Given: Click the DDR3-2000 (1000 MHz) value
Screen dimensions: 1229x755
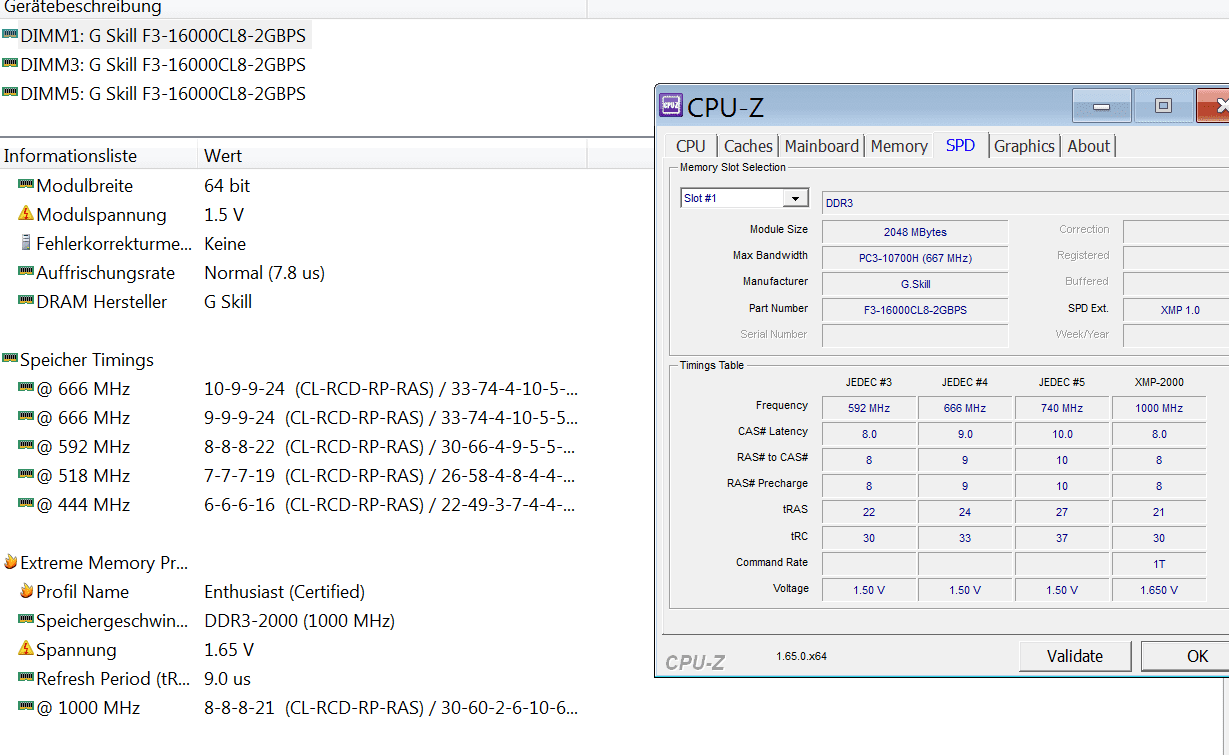Looking at the screenshot, I should point(299,620).
